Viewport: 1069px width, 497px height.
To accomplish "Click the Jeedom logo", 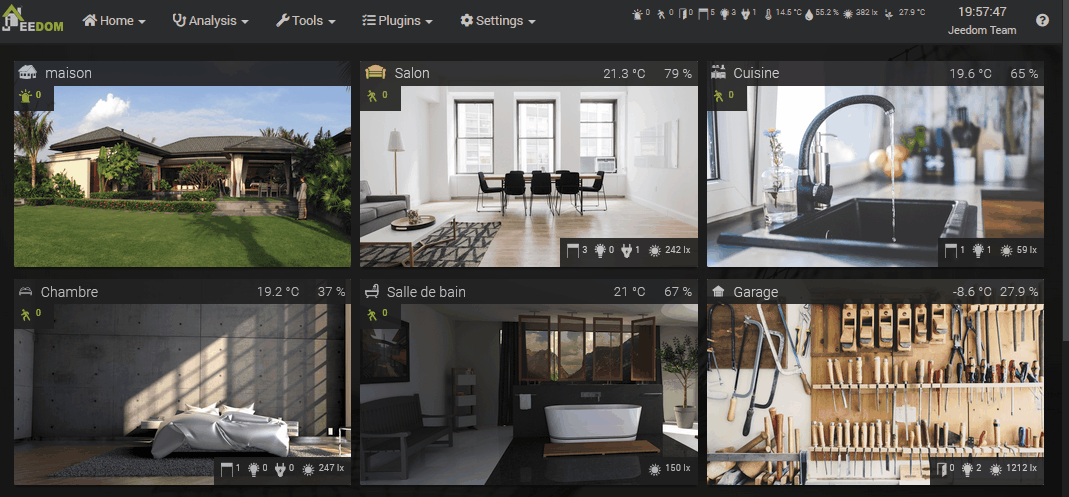I will pos(33,20).
